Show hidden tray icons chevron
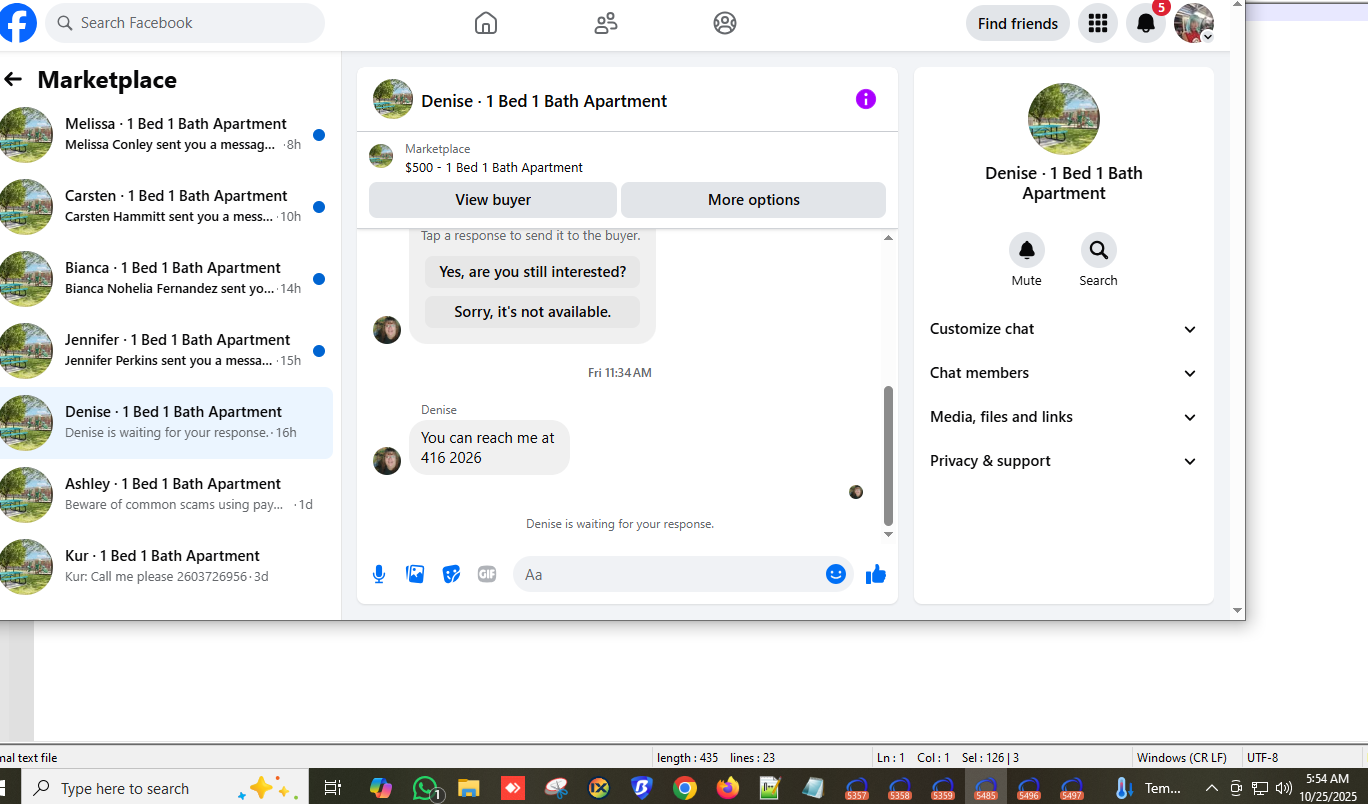The width and height of the screenshot is (1368, 804). point(1212,788)
